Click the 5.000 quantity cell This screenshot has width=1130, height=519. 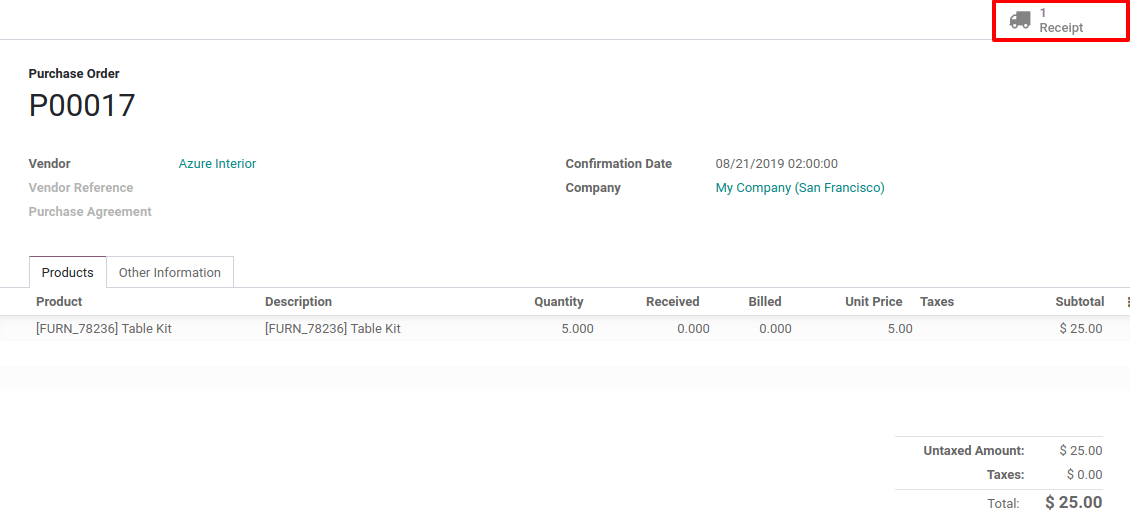pos(576,328)
